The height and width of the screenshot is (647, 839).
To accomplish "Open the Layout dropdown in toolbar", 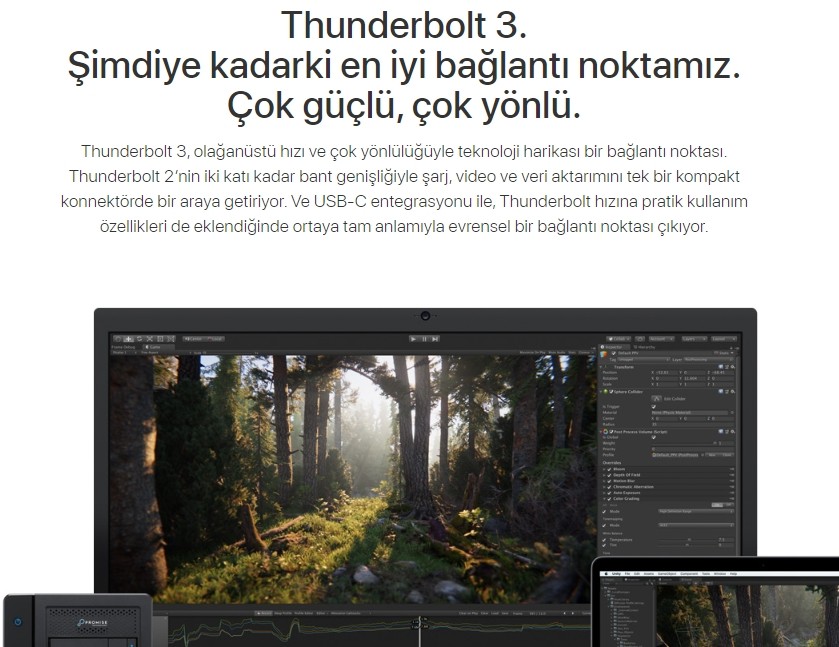I will [725, 339].
